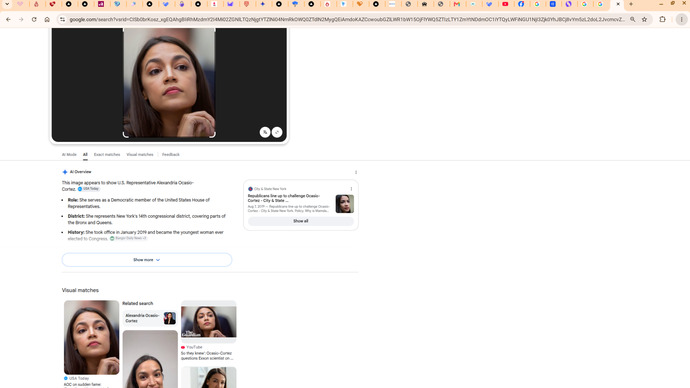Open the Exact matches tab

[107, 154]
